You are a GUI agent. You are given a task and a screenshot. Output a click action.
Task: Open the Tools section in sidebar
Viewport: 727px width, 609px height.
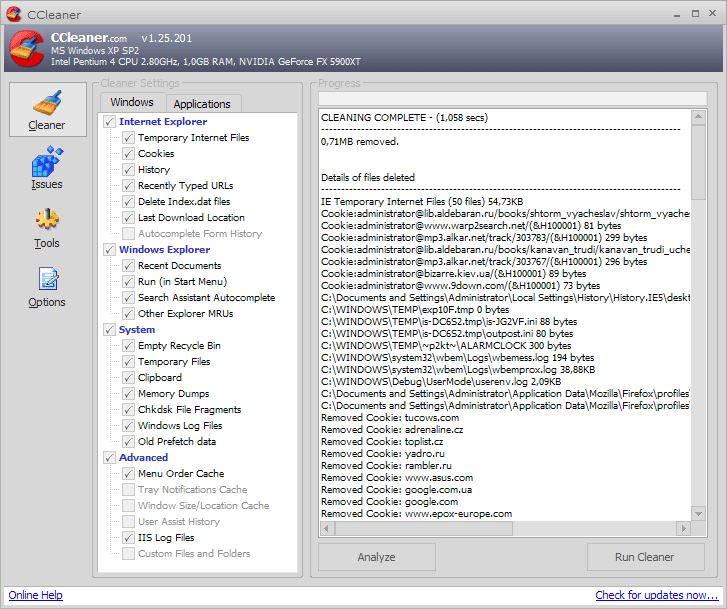pos(47,227)
